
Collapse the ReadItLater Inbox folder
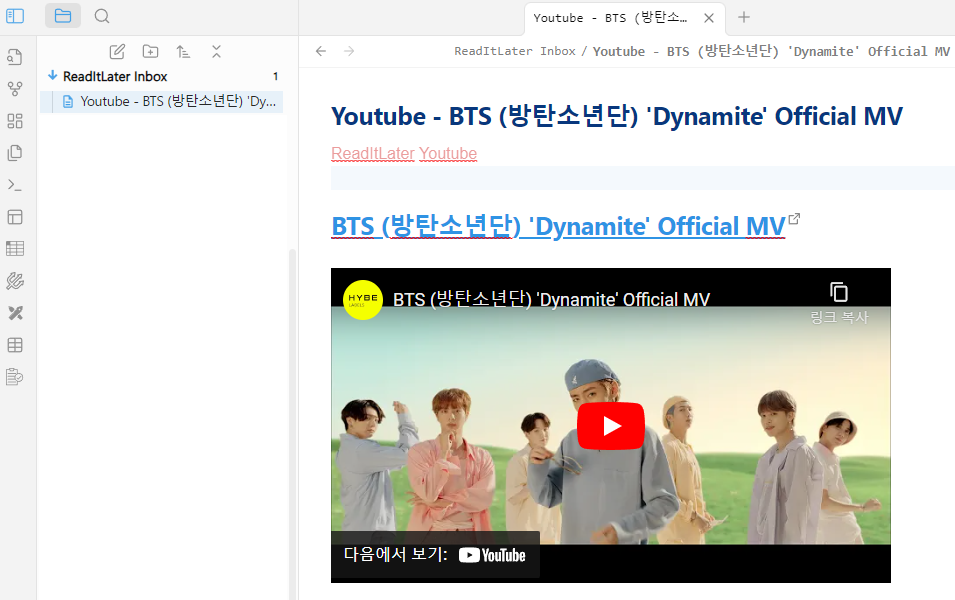coord(53,76)
